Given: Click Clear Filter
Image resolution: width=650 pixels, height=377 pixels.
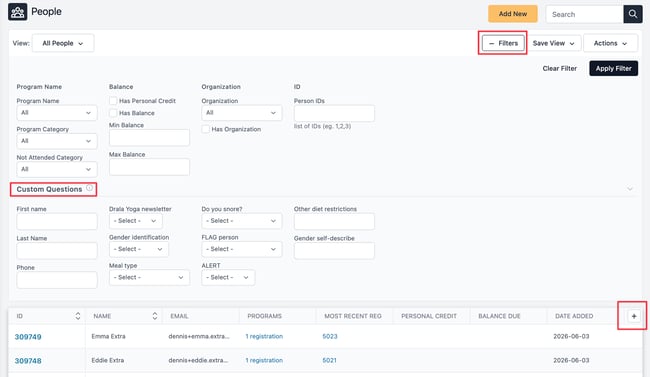Looking at the screenshot, I should tap(560, 68).
